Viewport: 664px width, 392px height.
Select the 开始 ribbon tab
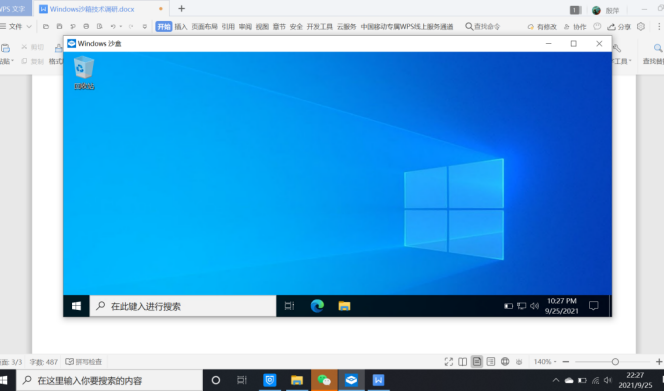pos(164,26)
